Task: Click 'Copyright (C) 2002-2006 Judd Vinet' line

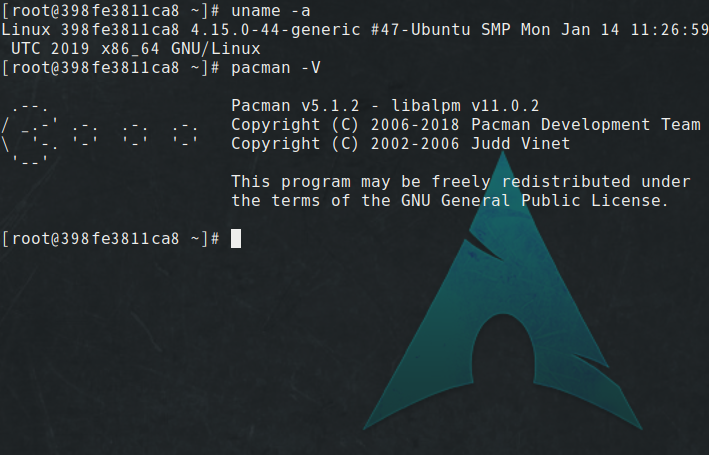Action: click(400, 143)
